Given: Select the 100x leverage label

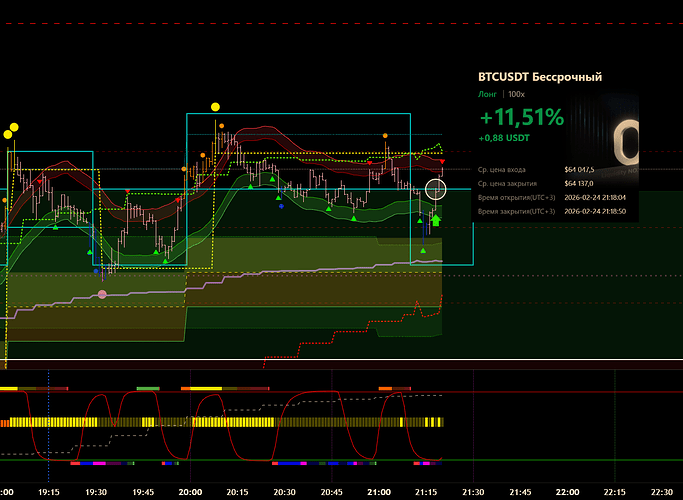Looking at the screenshot, I should pyautogui.click(x=516, y=93).
